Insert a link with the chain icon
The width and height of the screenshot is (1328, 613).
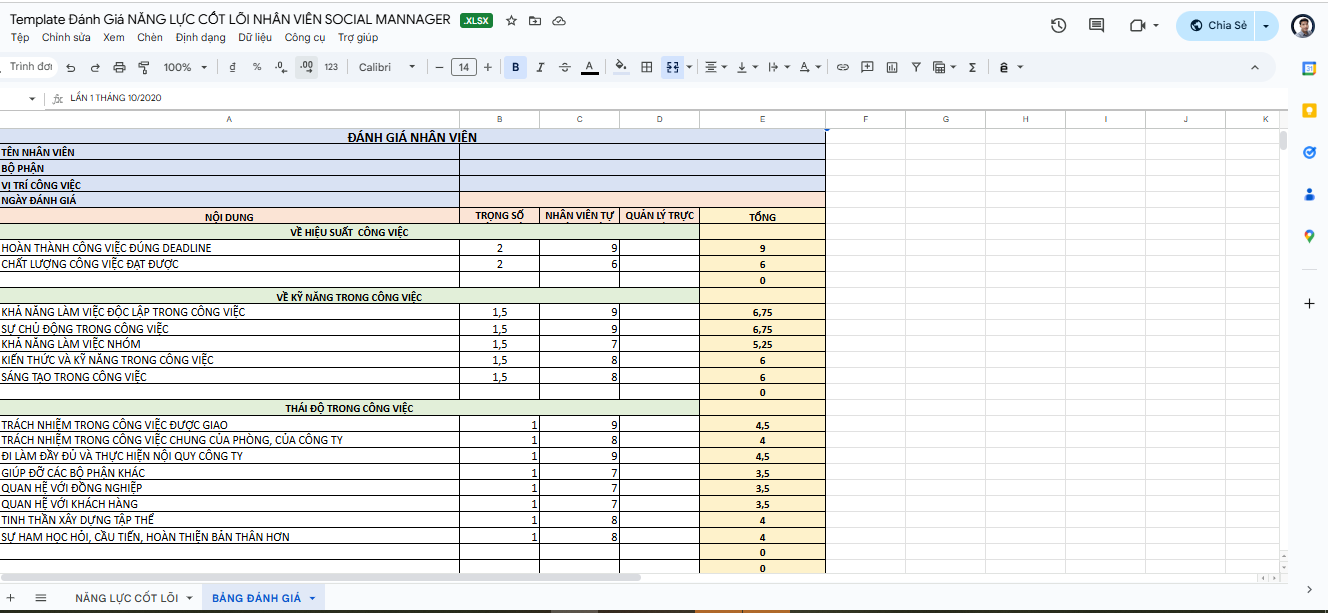(x=842, y=67)
